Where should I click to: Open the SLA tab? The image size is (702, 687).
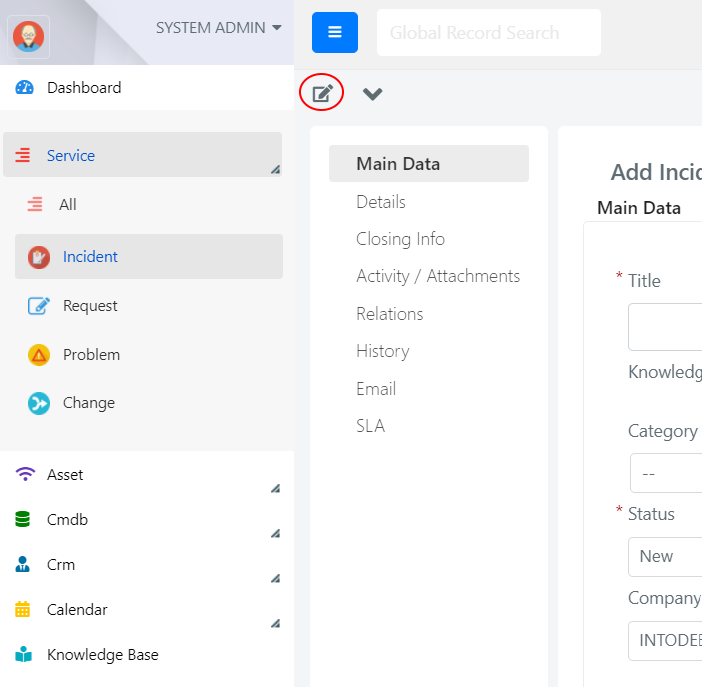[370, 426]
